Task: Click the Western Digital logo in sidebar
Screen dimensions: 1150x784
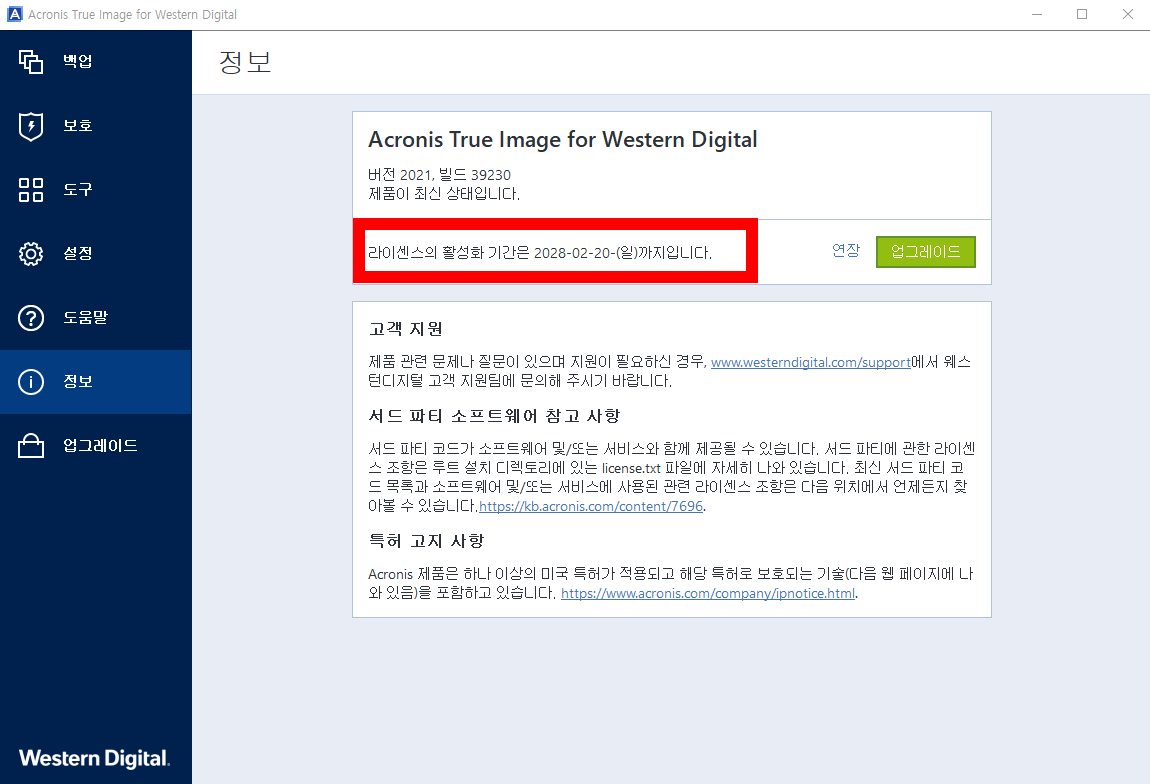Action: pyautogui.click(x=94, y=758)
